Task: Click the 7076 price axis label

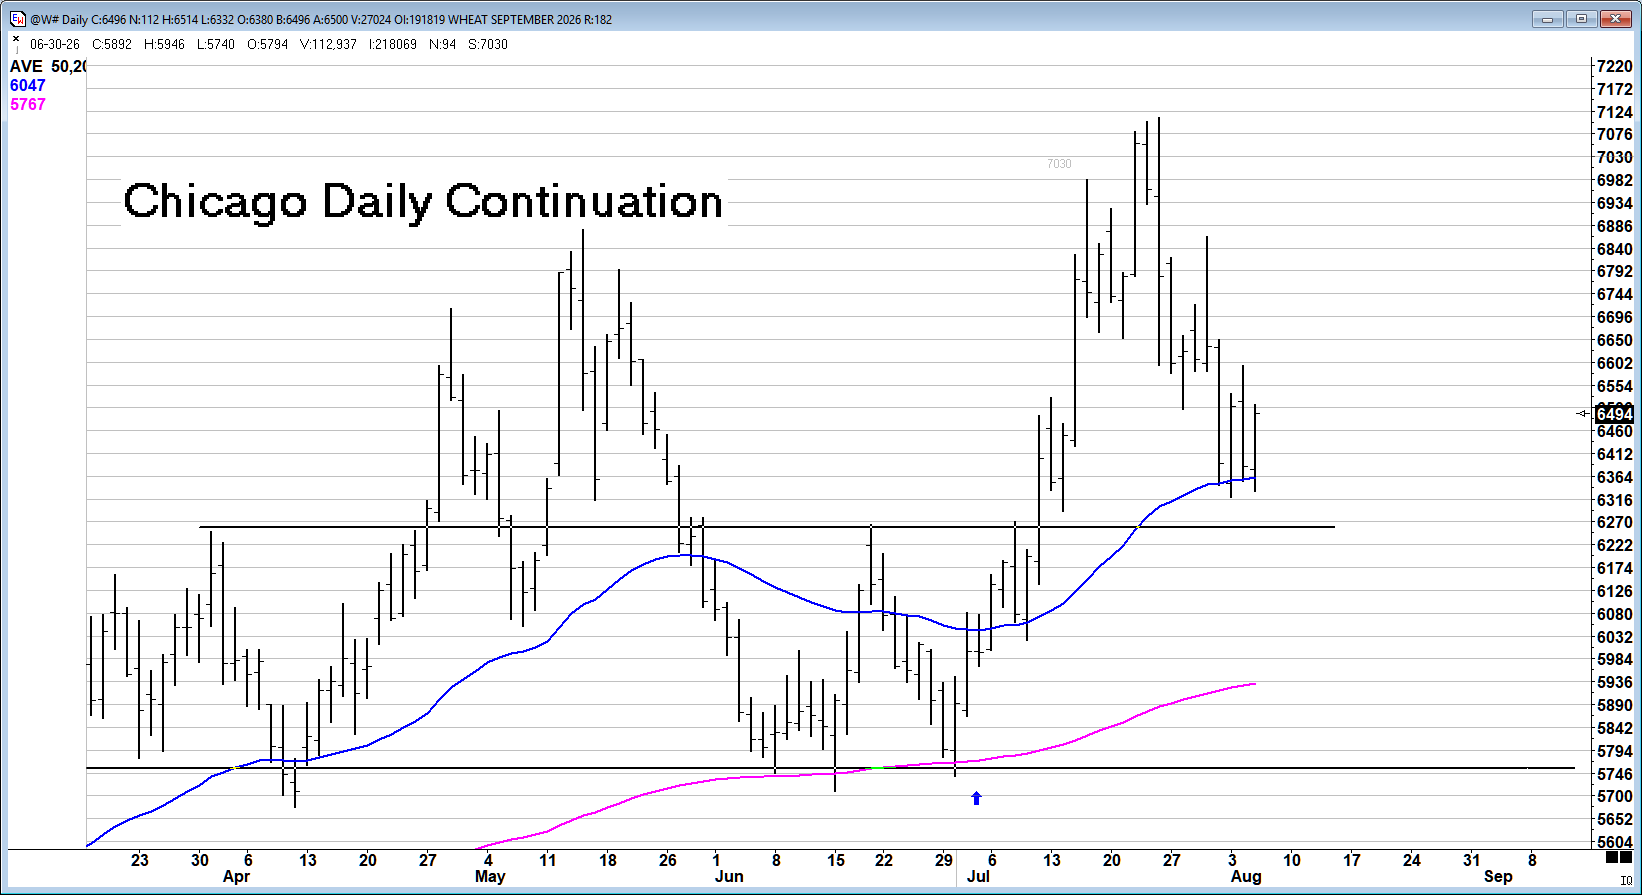Action: tap(1614, 135)
